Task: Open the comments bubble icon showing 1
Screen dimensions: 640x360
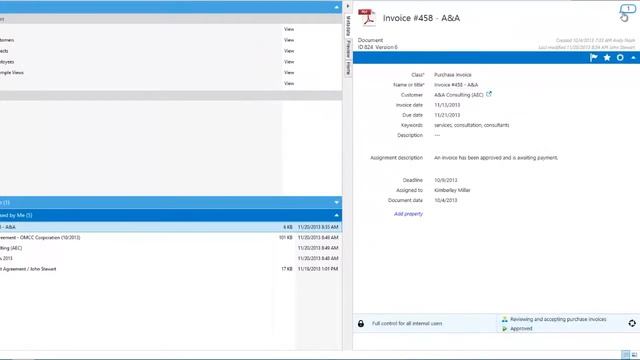Action: click(x=627, y=9)
